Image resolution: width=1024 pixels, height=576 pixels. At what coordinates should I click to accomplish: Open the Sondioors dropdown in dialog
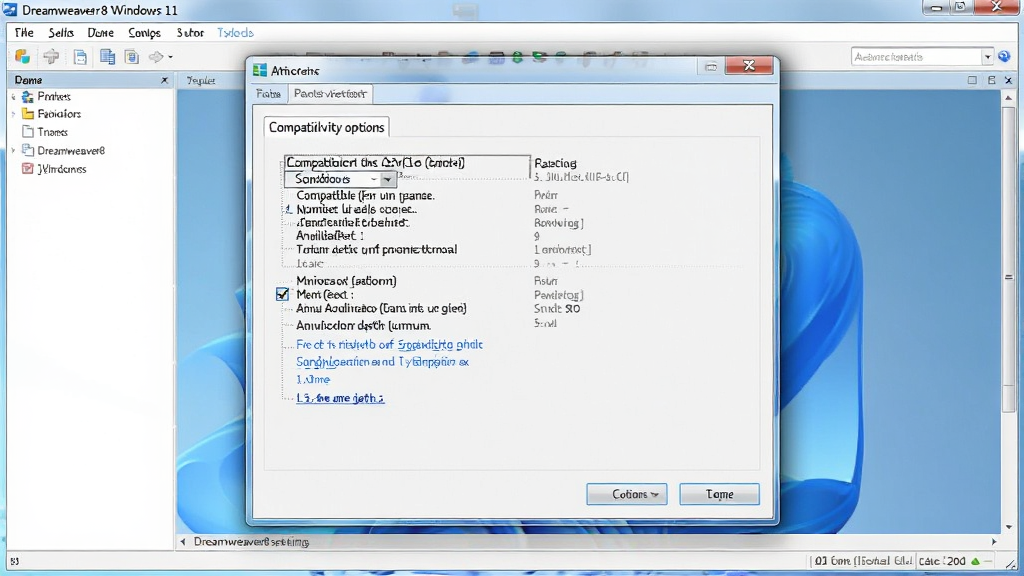click(387, 179)
